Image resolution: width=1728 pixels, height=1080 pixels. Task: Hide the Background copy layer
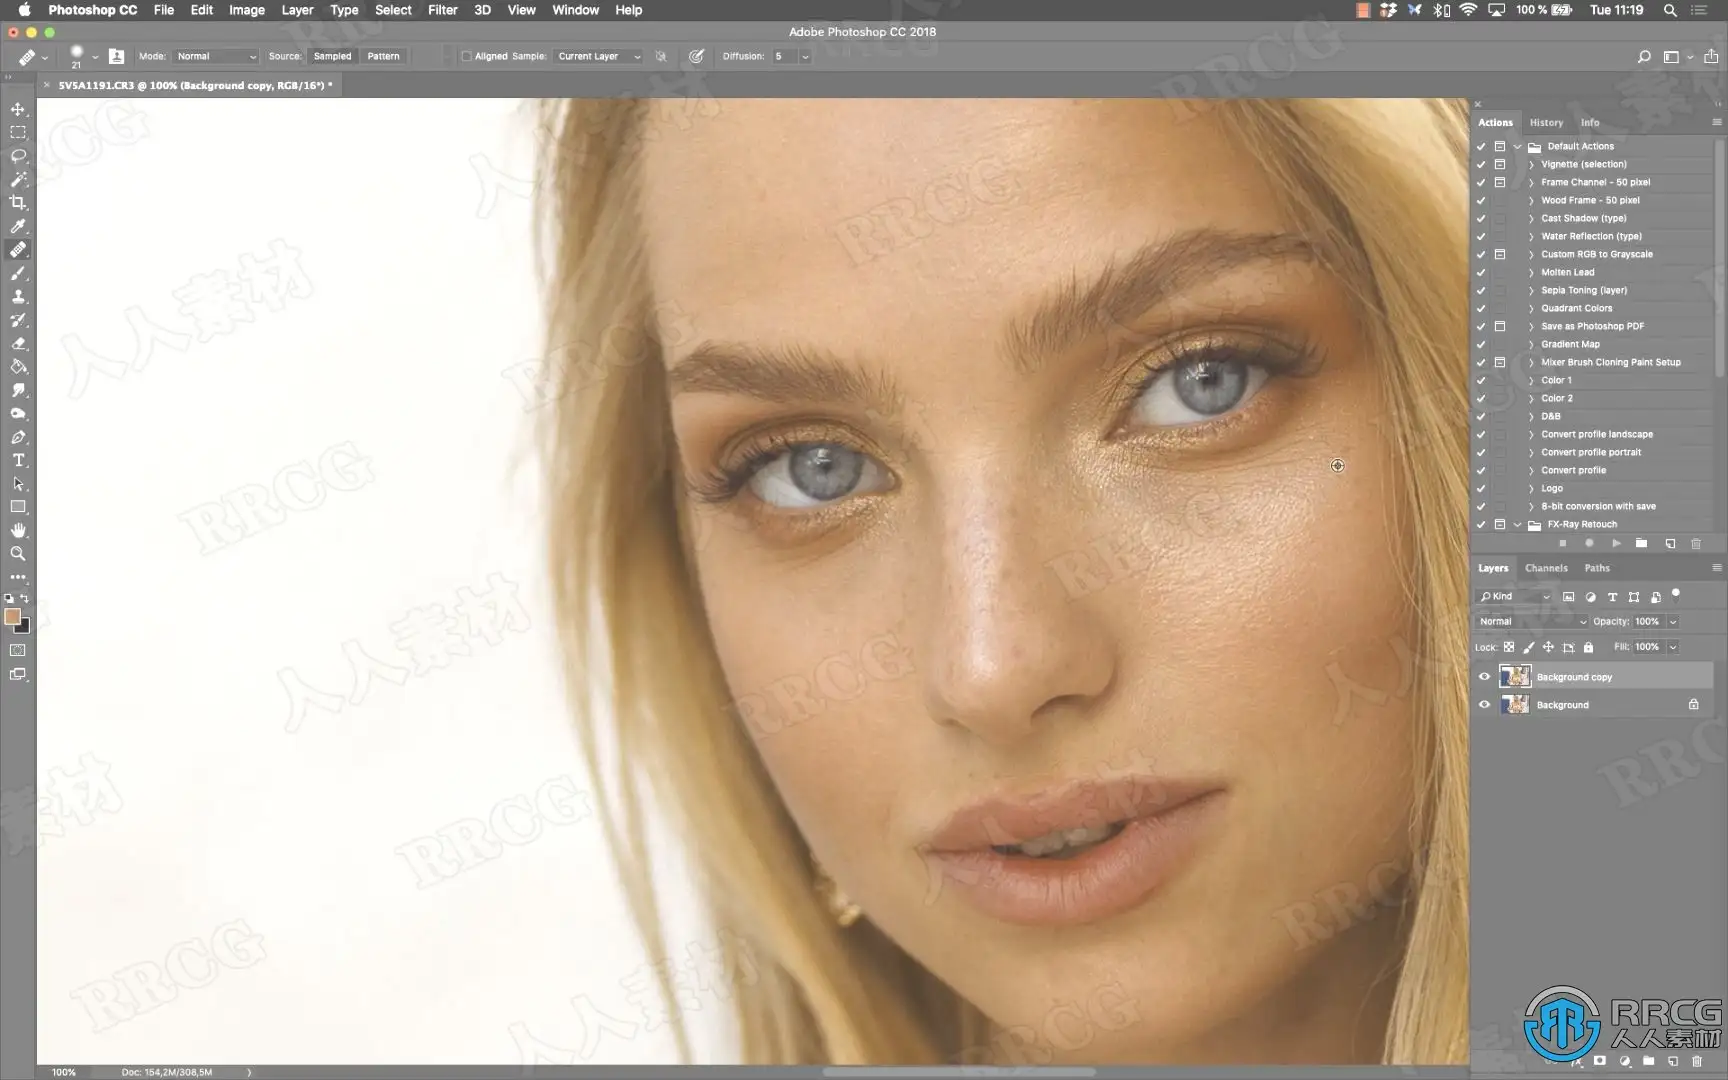point(1484,677)
